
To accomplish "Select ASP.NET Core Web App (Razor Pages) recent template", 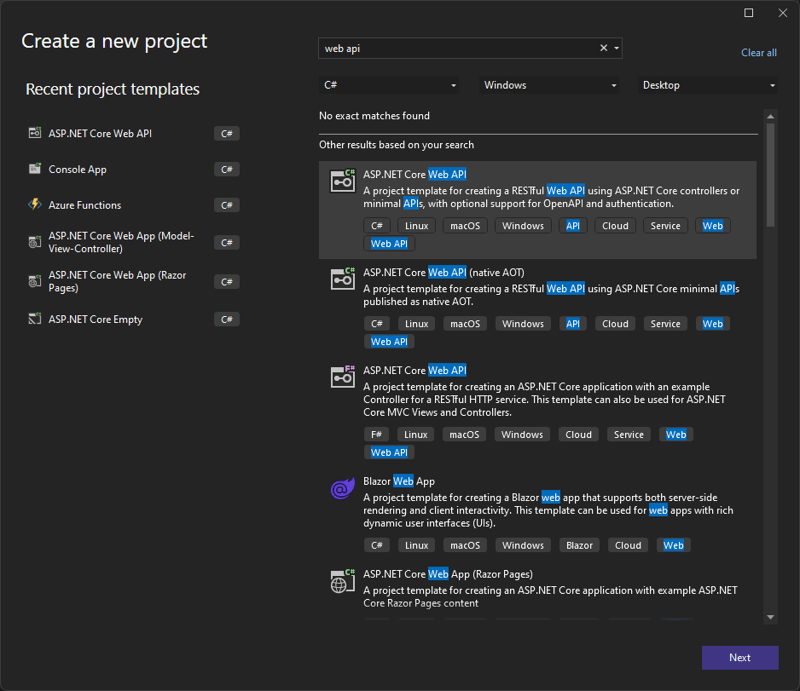I will [118, 282].
